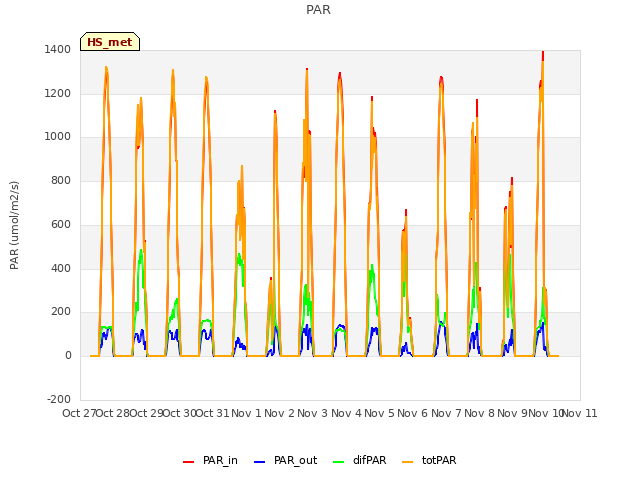640x480 pixels.
Task: Click the 1200 y-axis tick label
Action: coord(58,93)
